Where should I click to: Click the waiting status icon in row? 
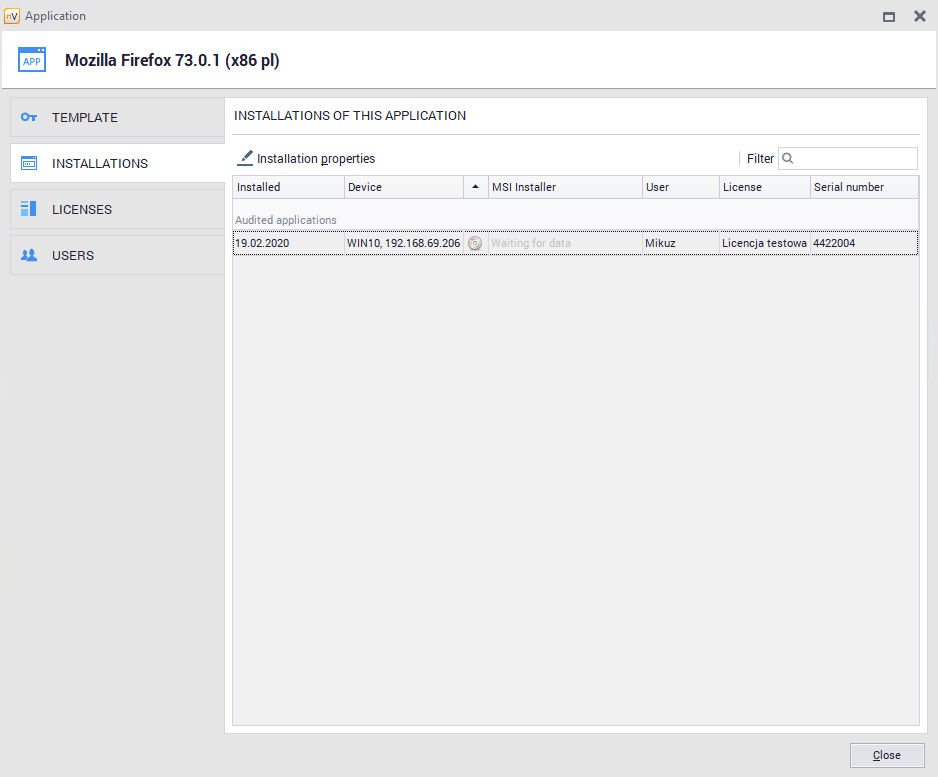(x=475, y=243)
